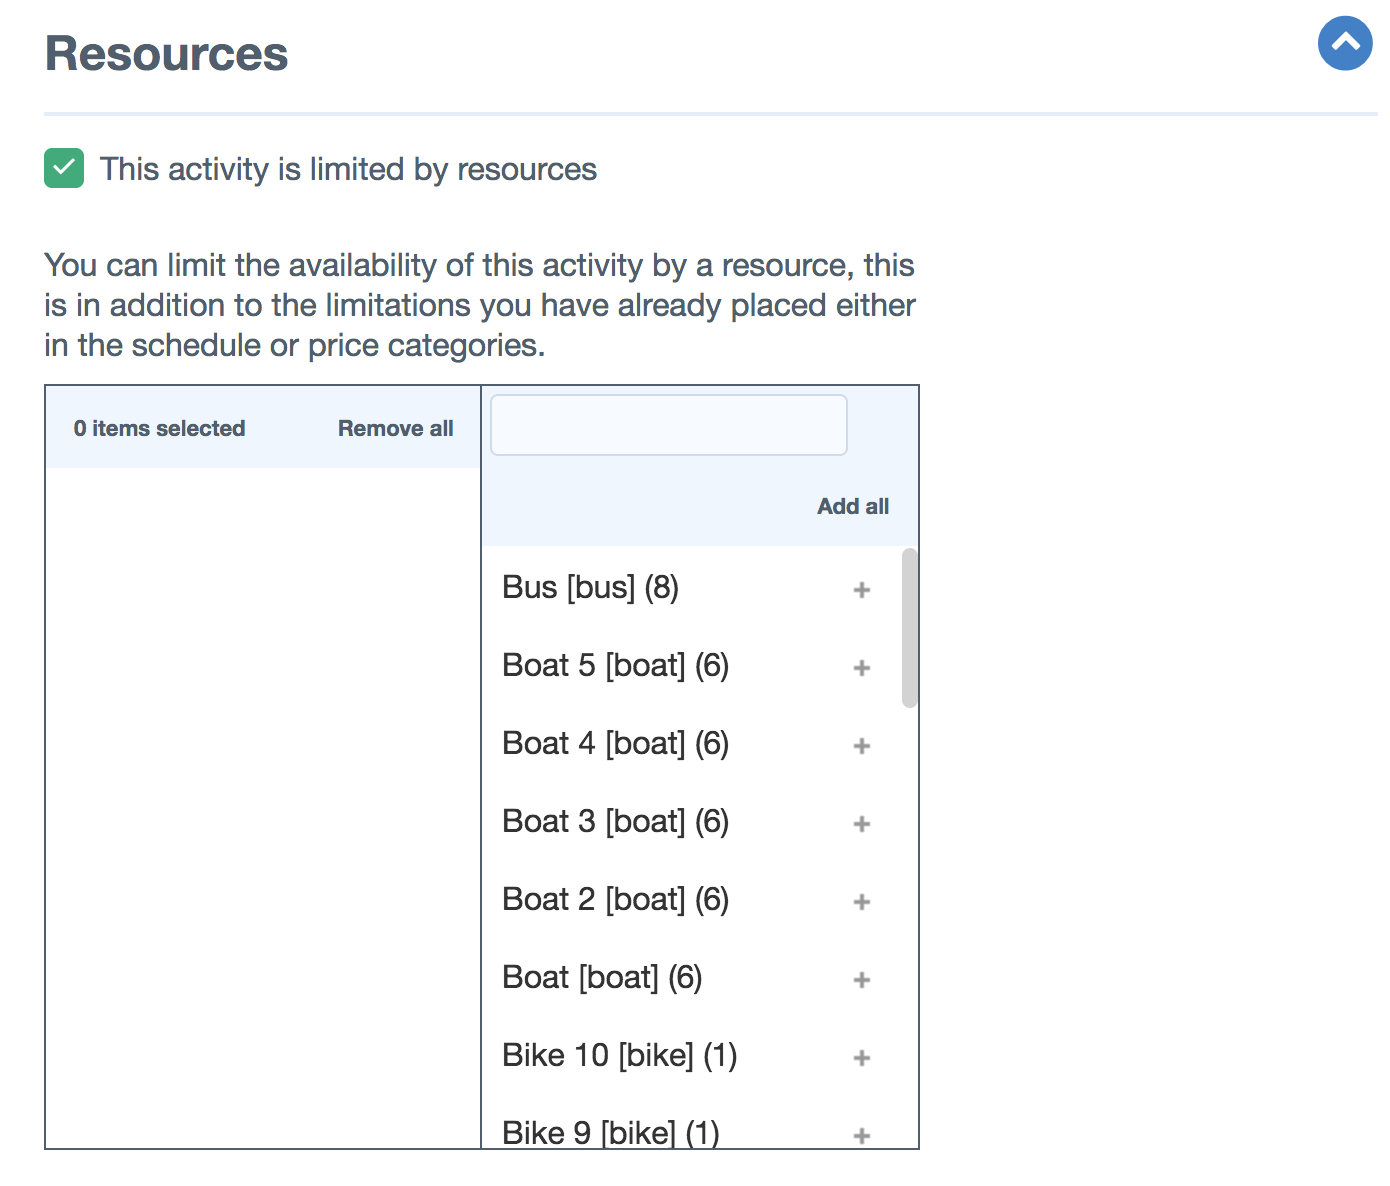
Task: Select the Bike 10 [bike] (1) entry text
Action: 619,1056
